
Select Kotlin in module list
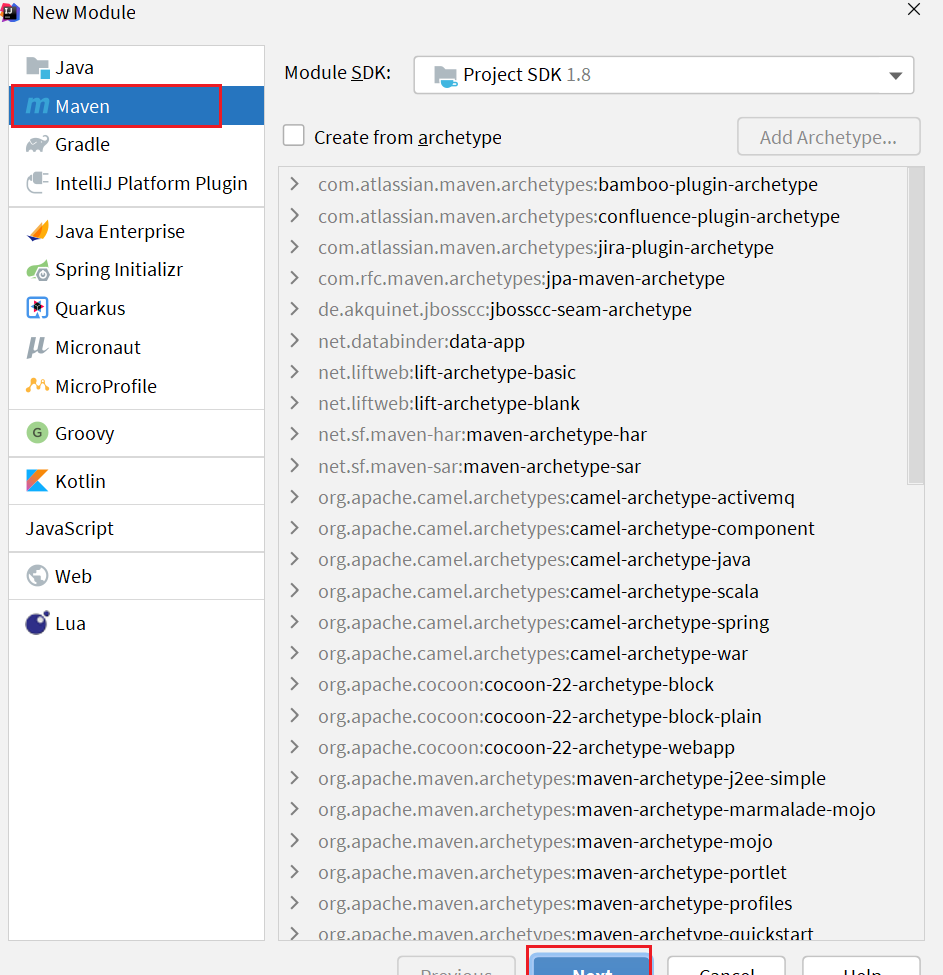point(137,481)
